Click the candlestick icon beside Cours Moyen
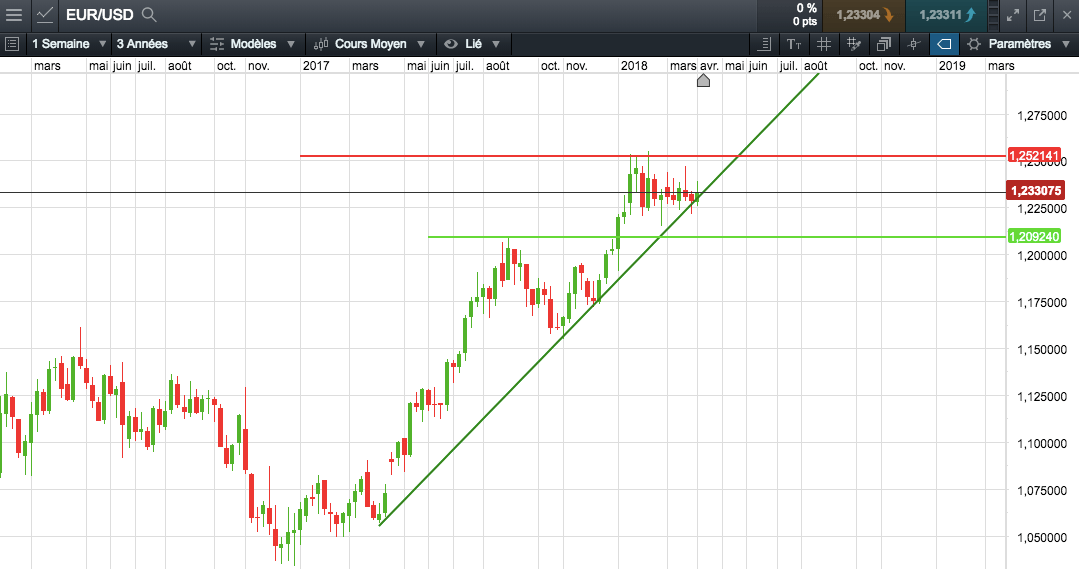 click(321, 44)
